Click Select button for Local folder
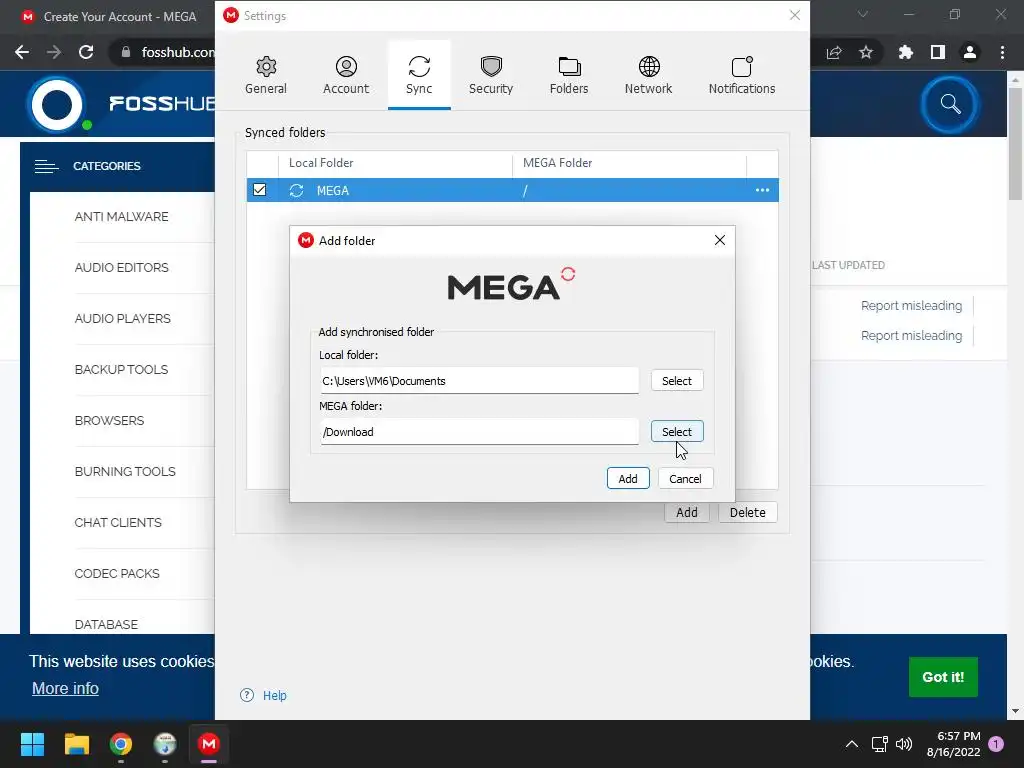 coord(677,381)
